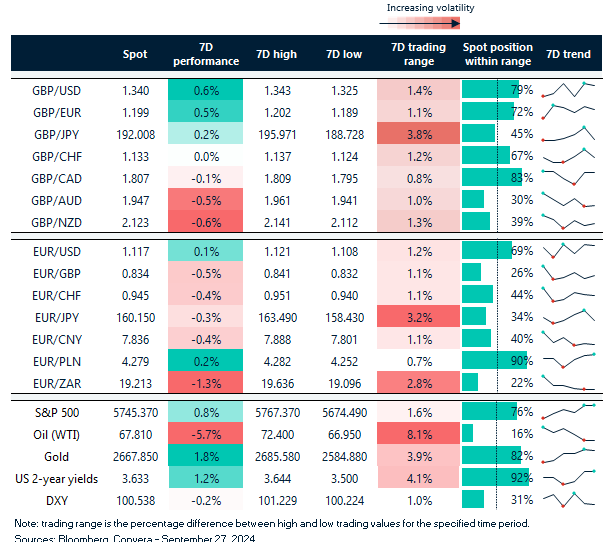The height and width of the screenshot is (542, 606).
Task: Click the 7D performance column header
Action: point(206,54)
